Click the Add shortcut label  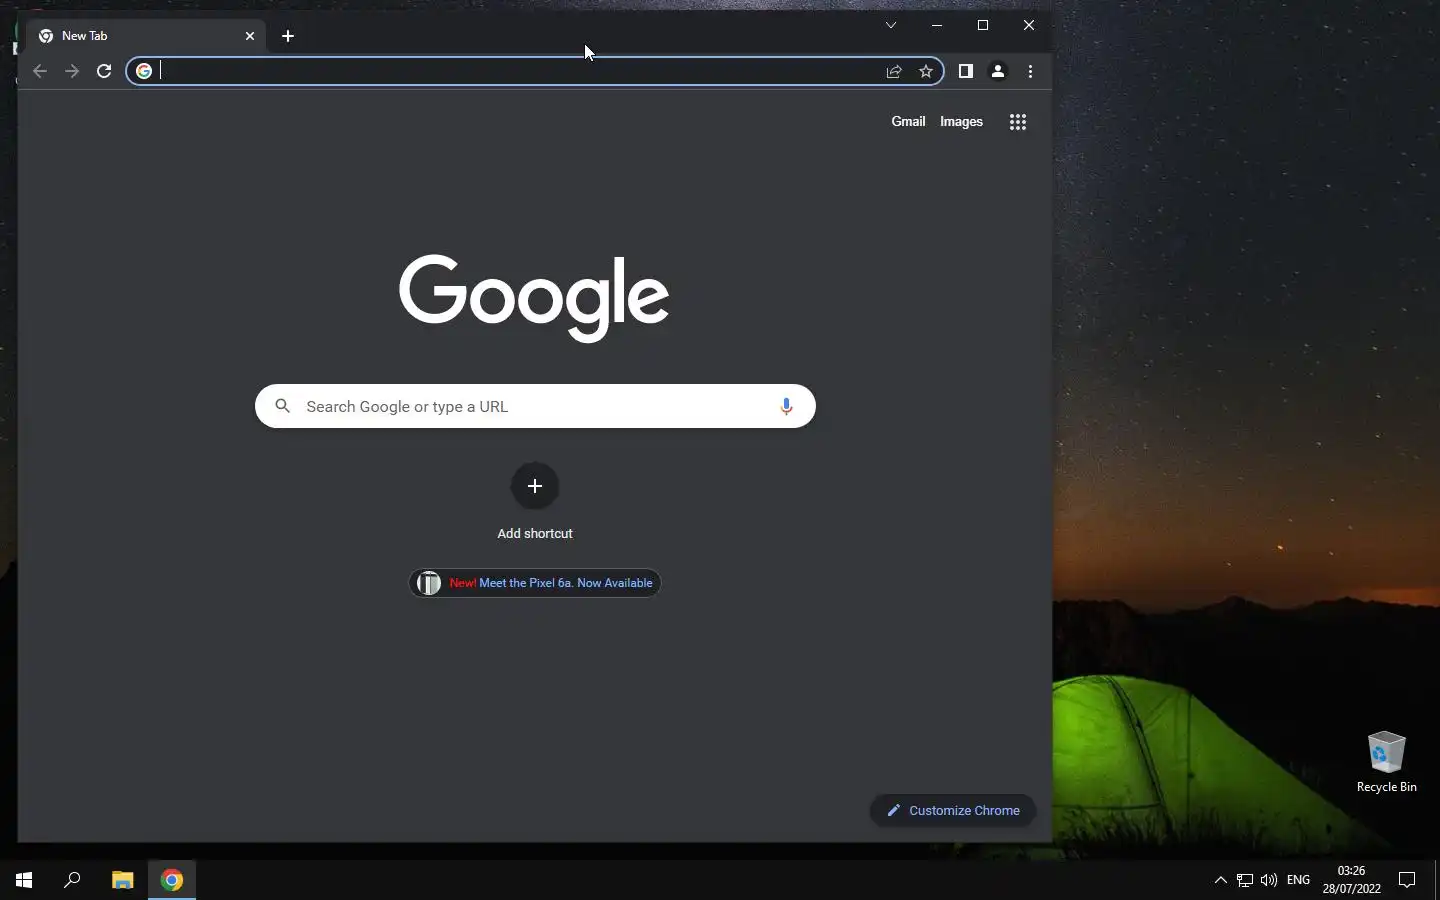pyautogui.click(x=535, y=533)
